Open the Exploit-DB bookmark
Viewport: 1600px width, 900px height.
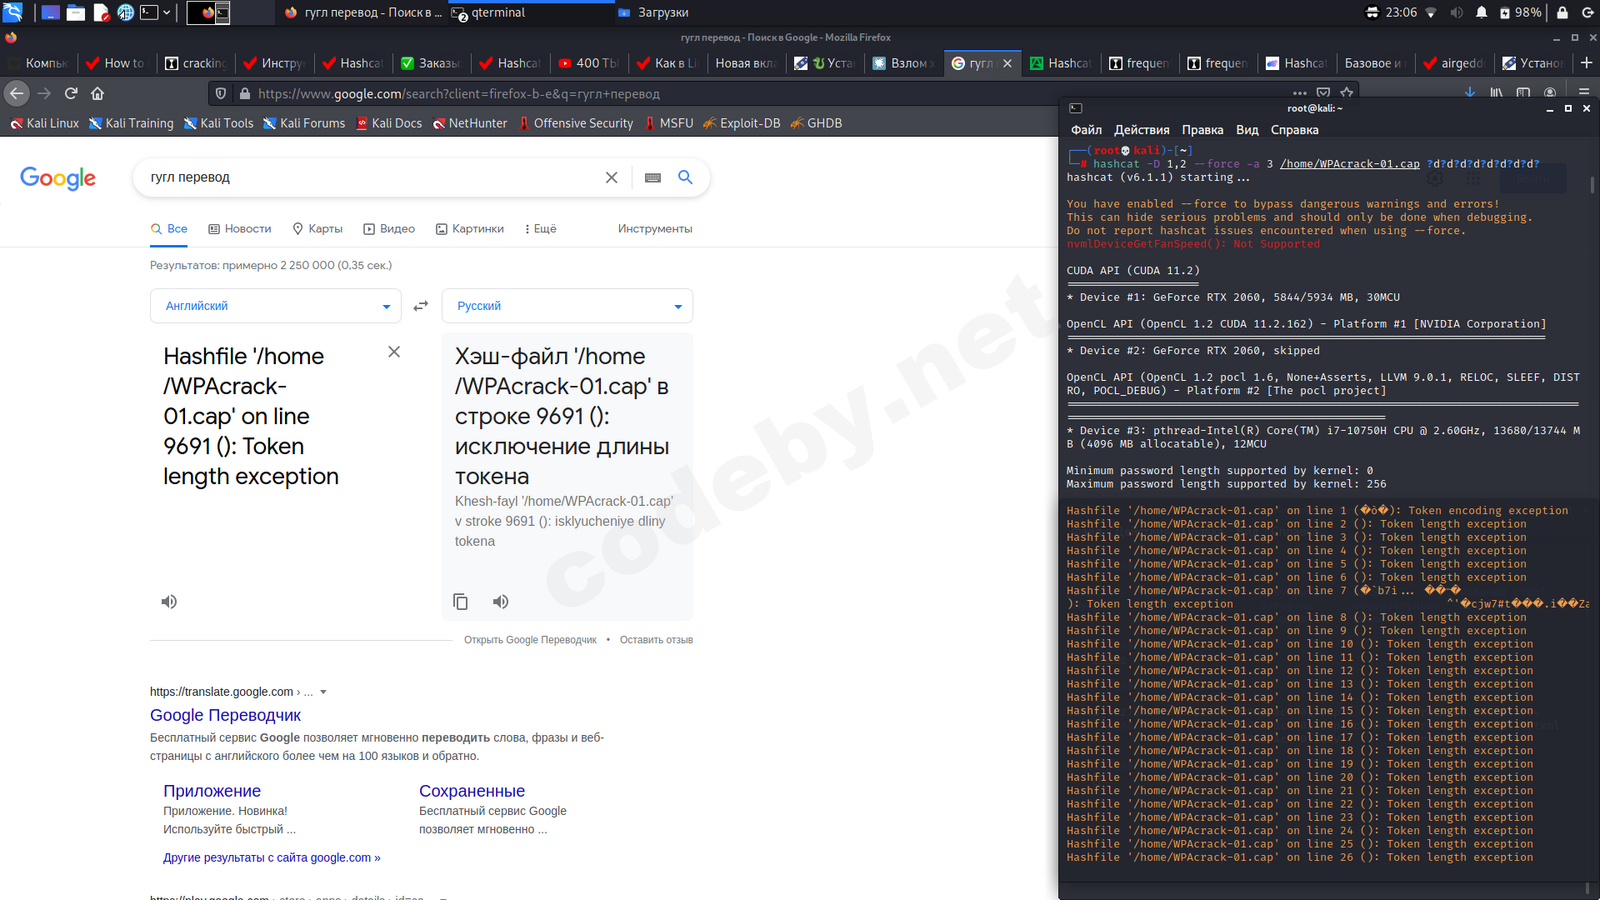[741, 123]
